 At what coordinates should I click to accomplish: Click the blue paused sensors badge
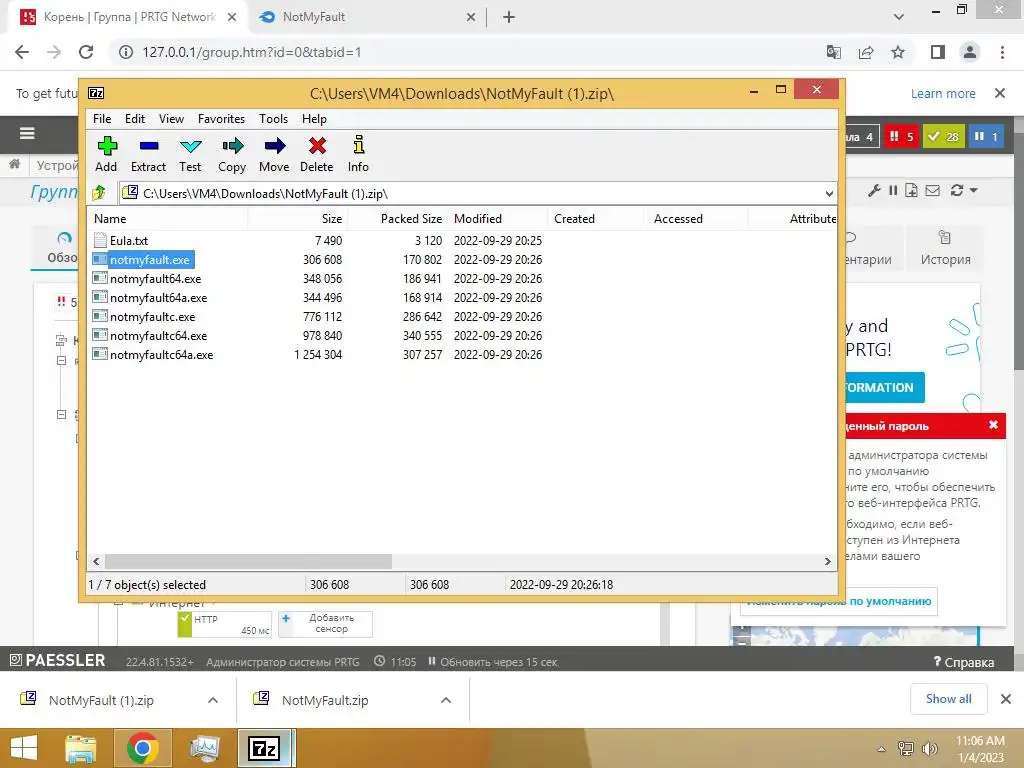(x=986, y=136)
